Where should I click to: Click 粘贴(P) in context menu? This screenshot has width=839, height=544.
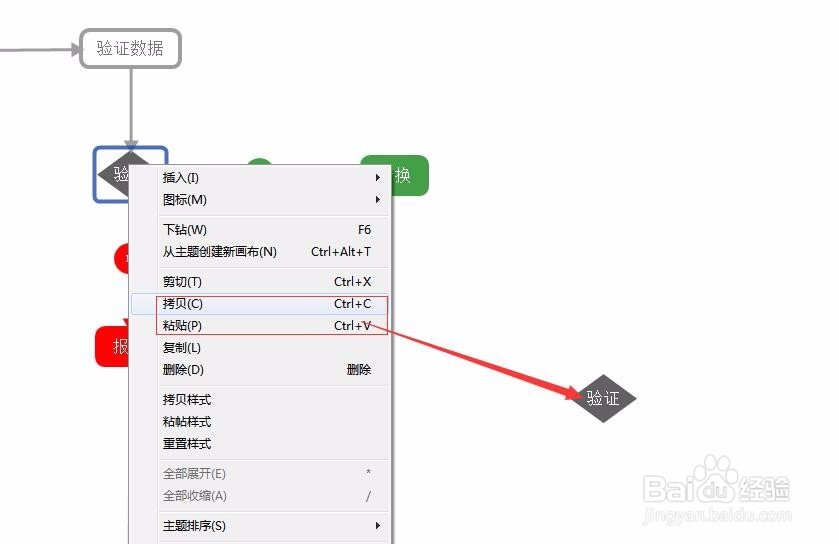260,326
